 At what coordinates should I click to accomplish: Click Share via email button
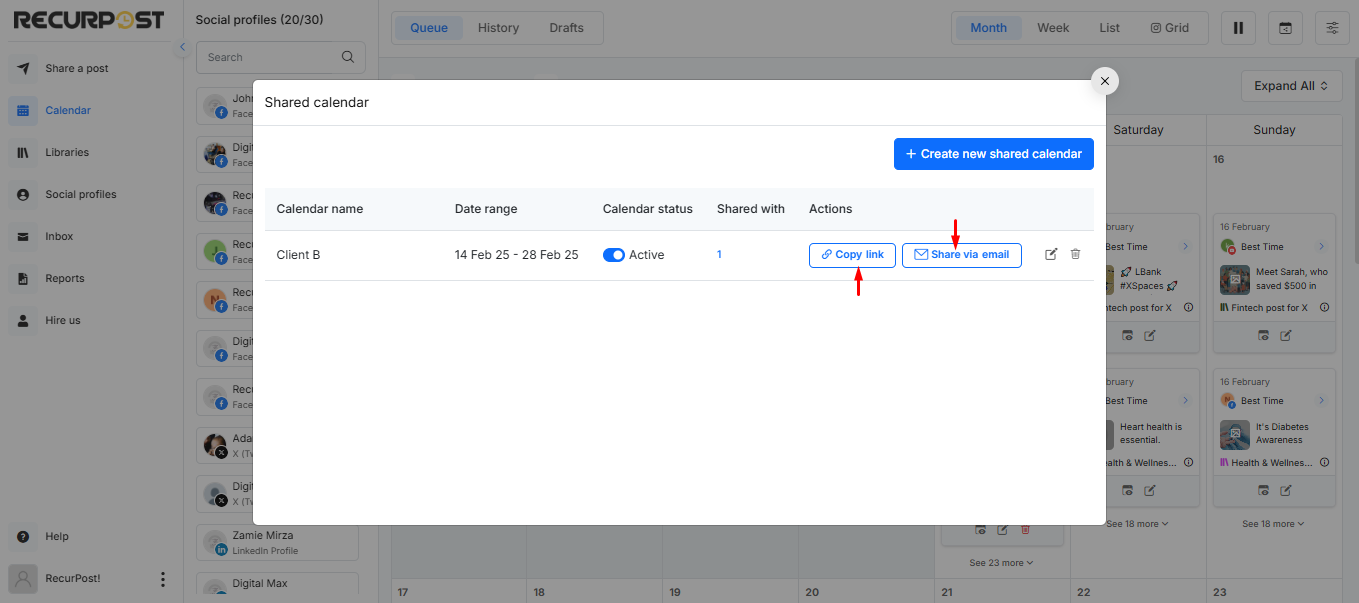click(962, 255)
